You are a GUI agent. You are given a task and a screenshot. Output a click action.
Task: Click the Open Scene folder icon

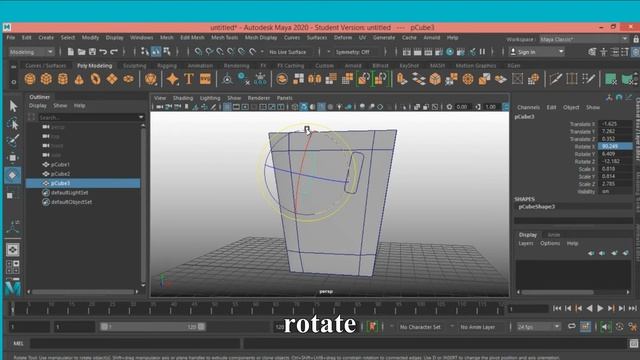pyautogui.click(x=82, y=52)
